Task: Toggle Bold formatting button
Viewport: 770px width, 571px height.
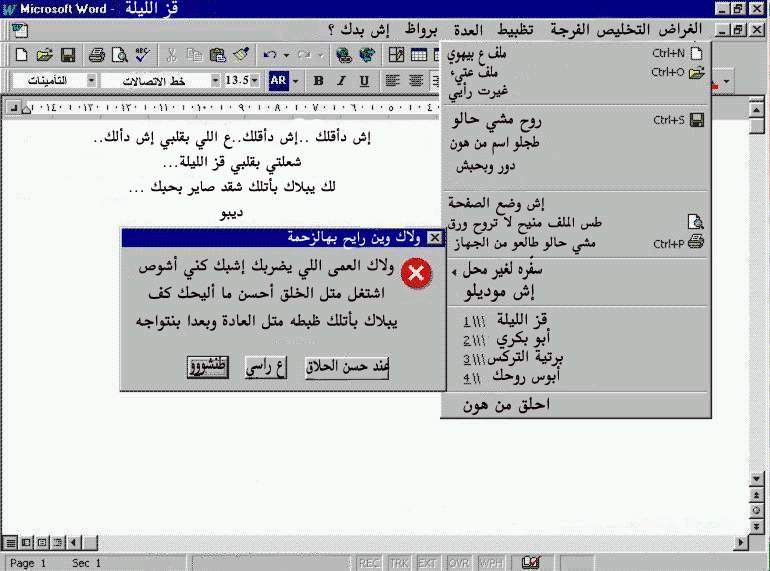Action: [x=318, y=80]
